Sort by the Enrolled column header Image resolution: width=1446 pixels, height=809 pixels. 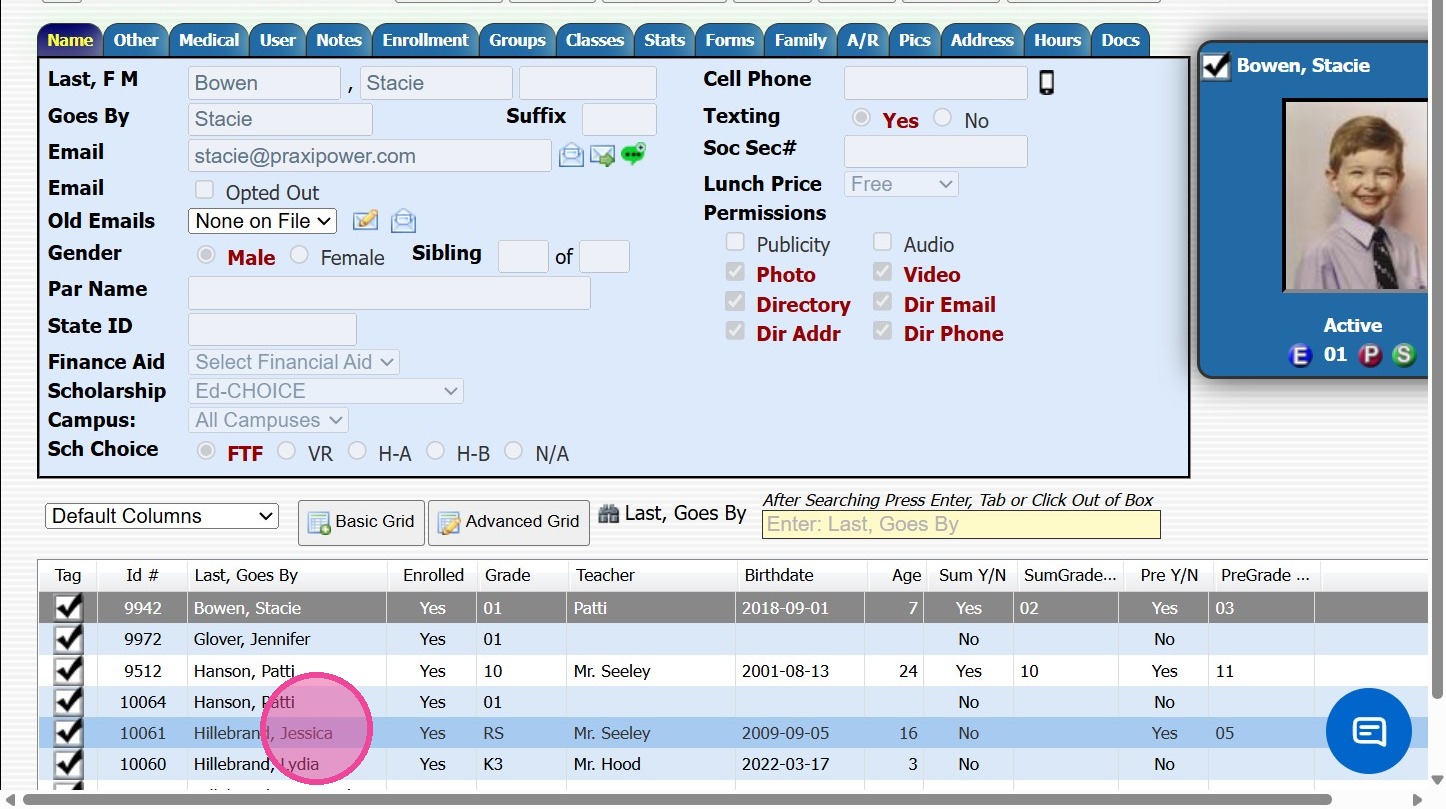(432, 575)
